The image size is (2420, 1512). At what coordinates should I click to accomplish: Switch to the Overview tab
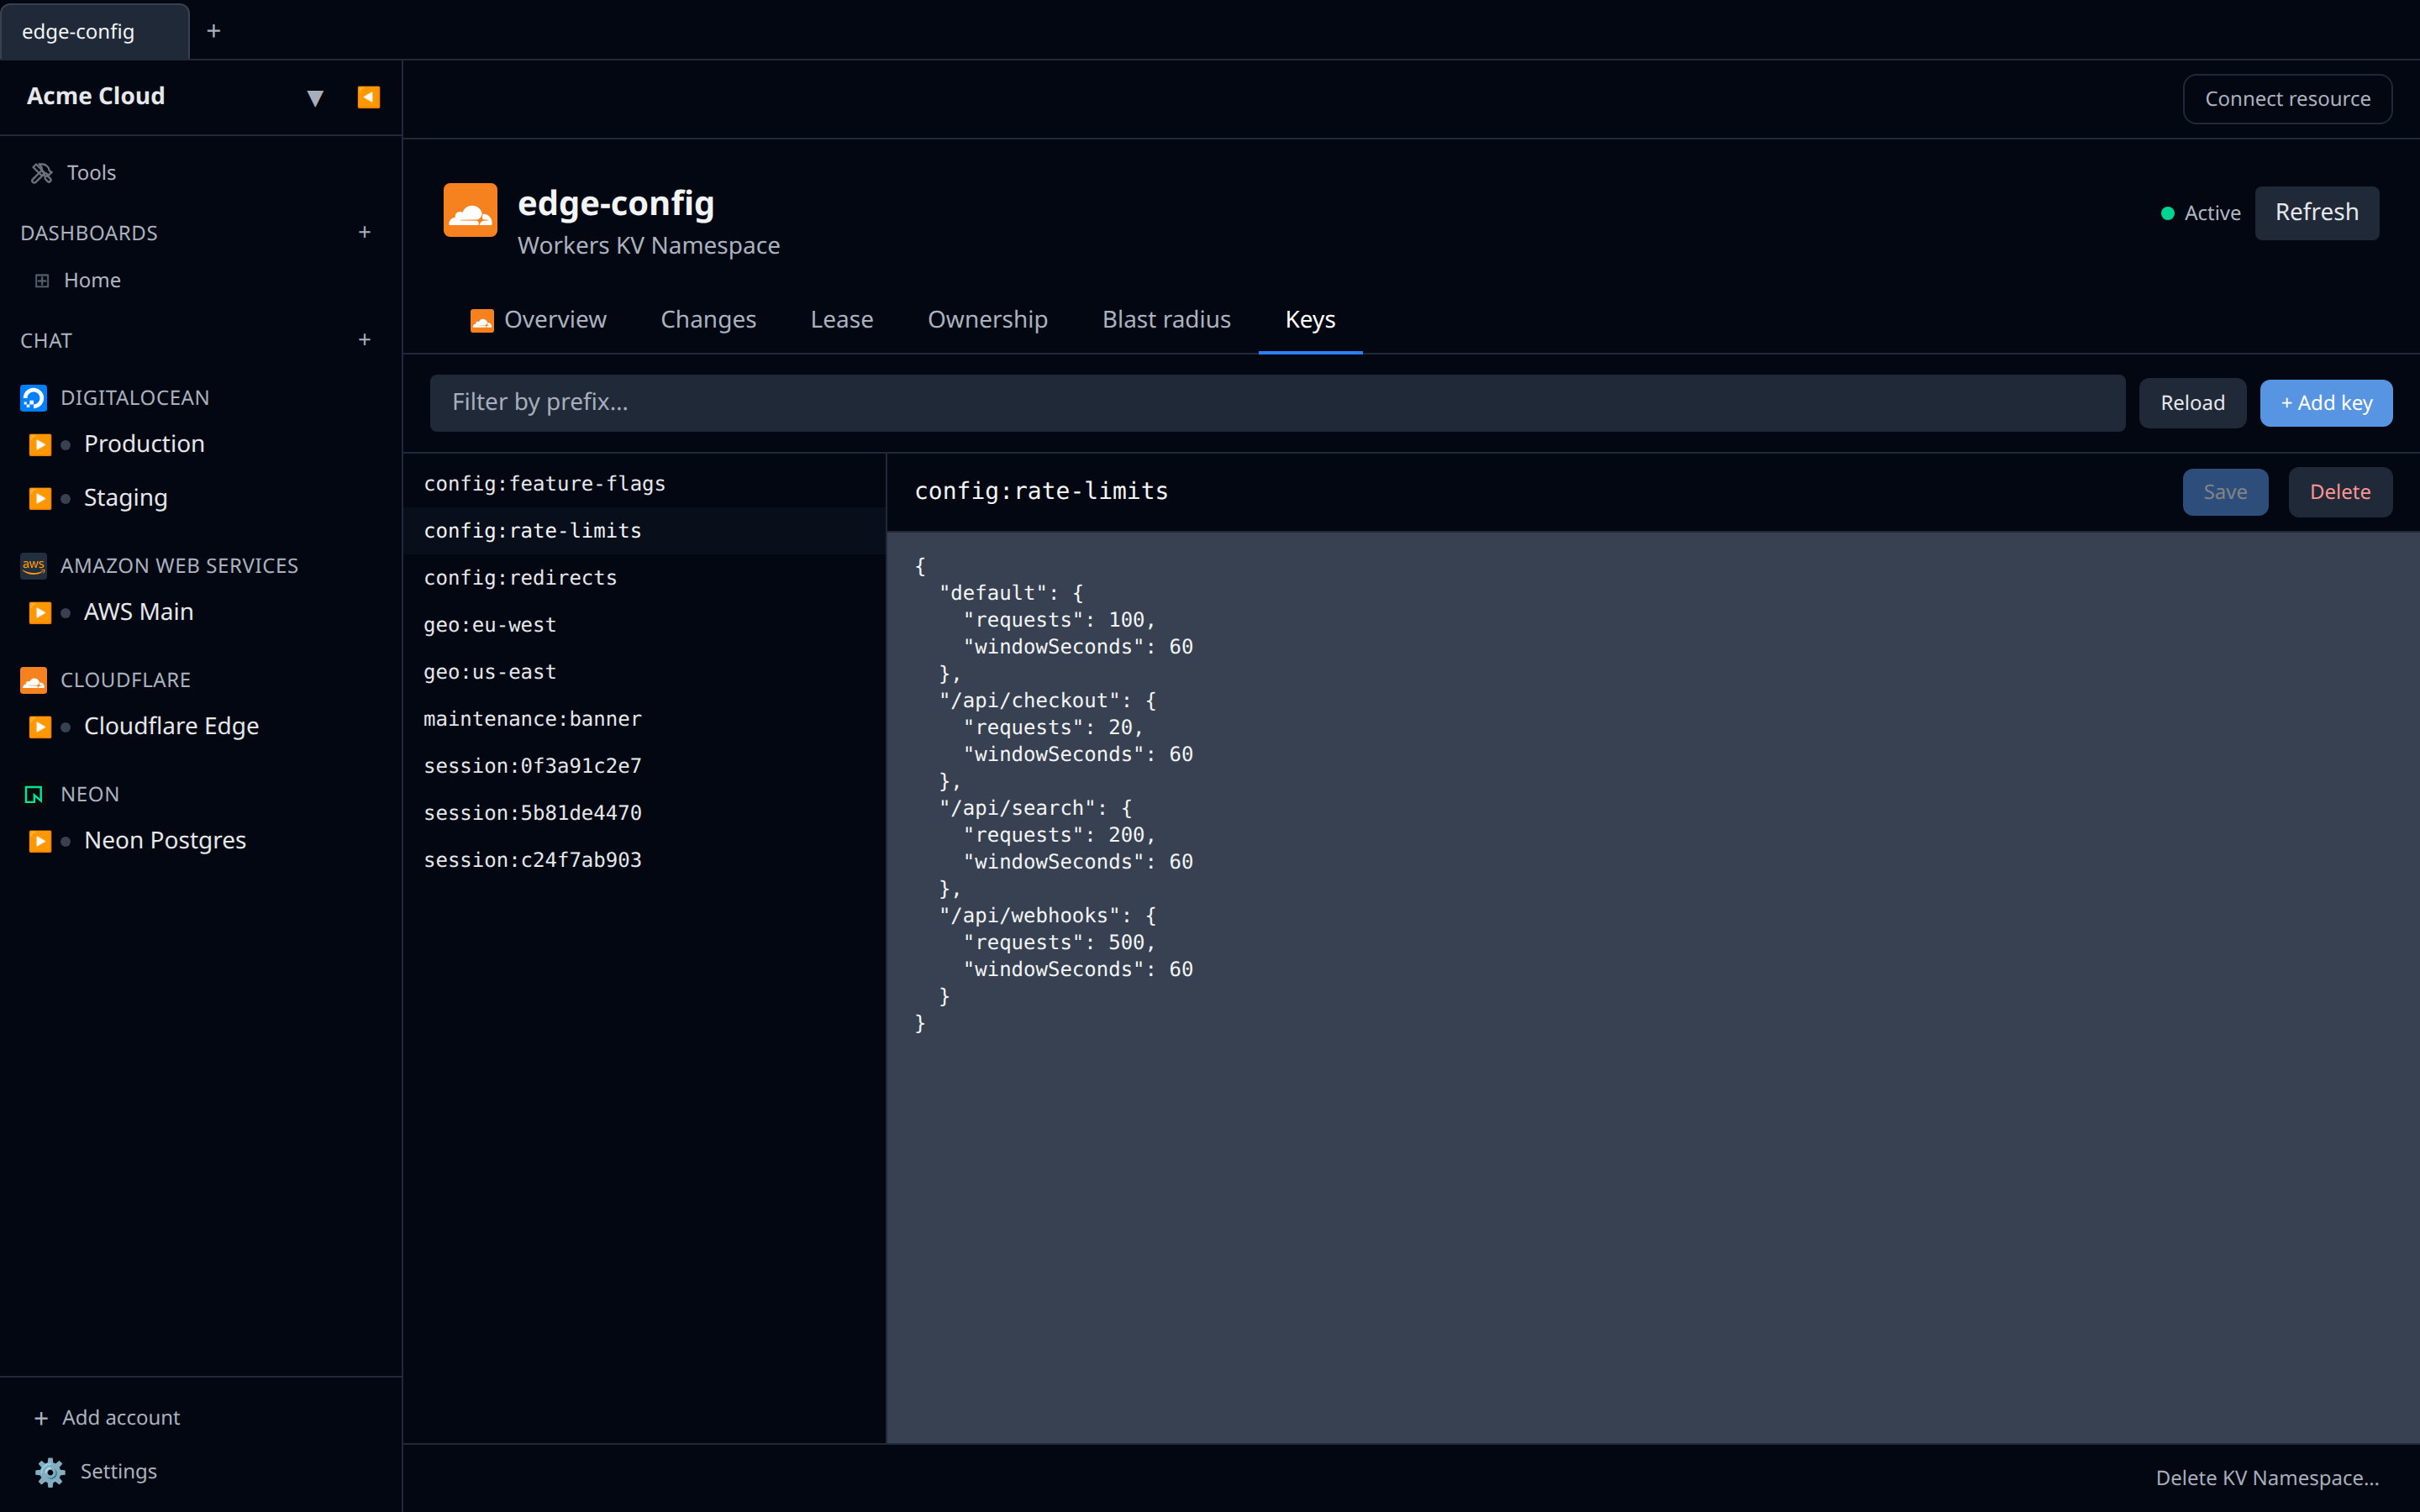[538, 320]
